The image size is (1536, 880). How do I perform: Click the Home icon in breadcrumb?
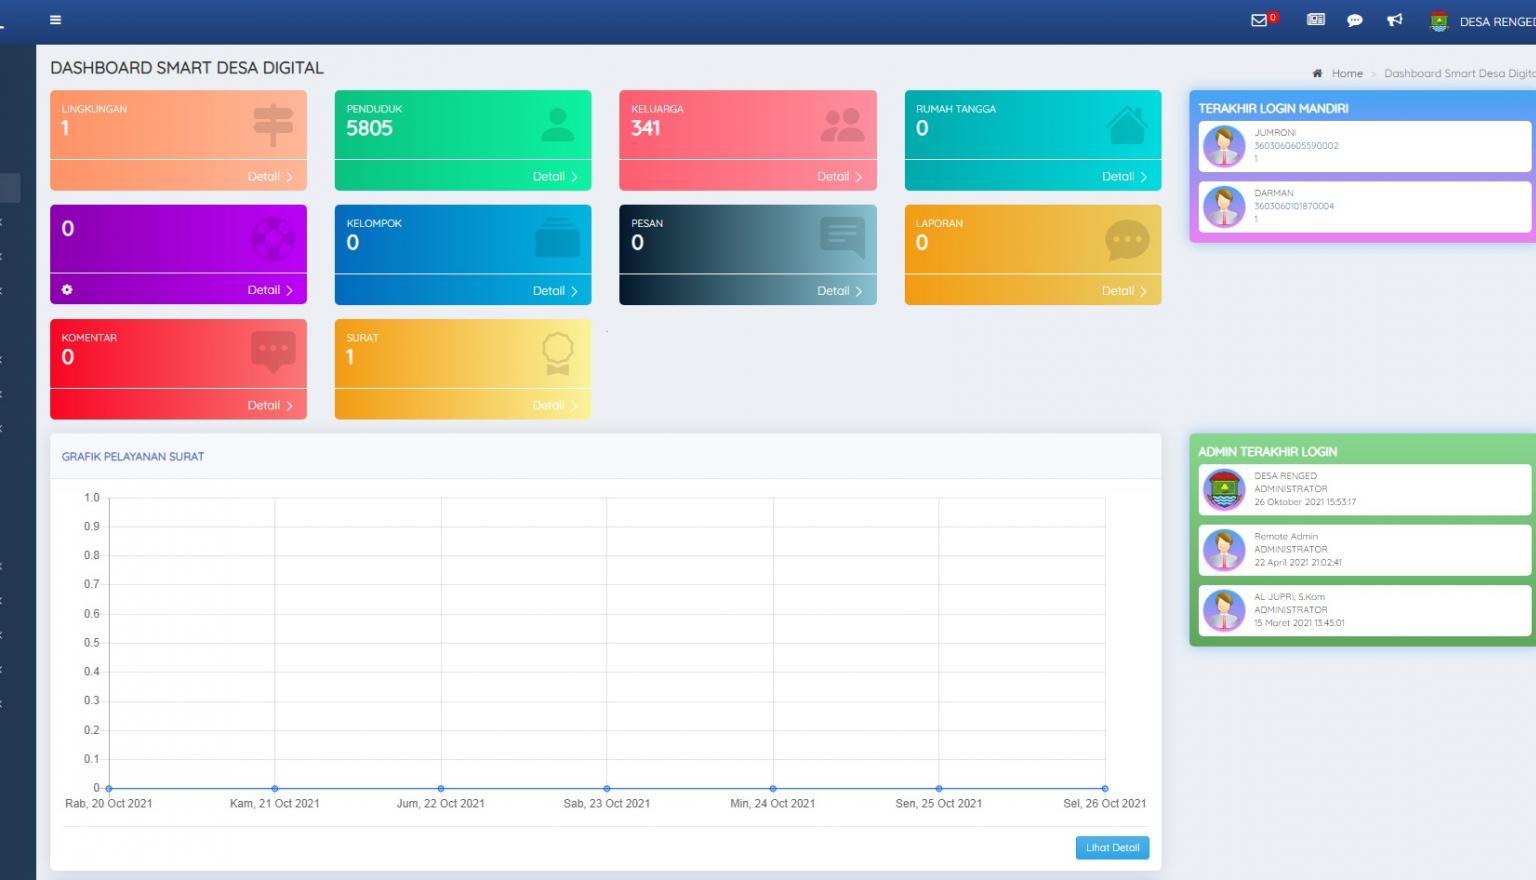point(1317,73)
